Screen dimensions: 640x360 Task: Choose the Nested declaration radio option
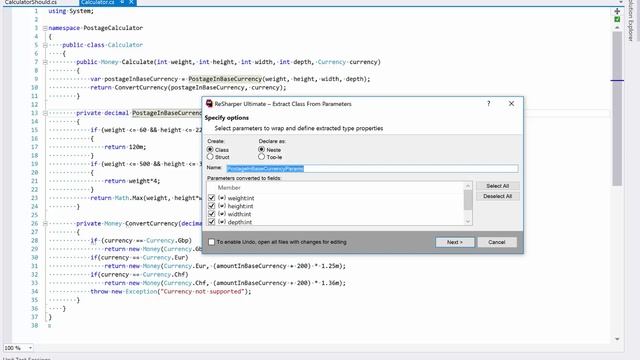(x=262, y=149)
